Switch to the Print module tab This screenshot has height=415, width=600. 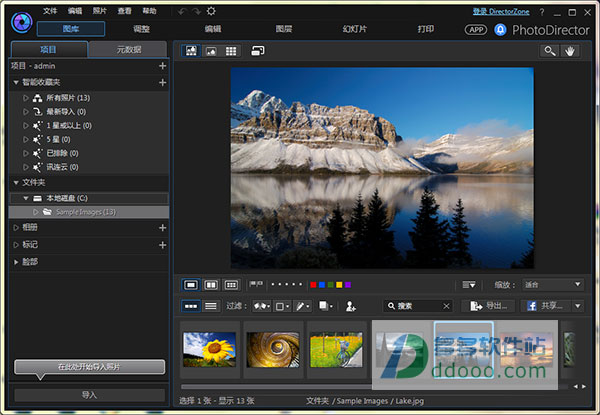pos(426,29)
